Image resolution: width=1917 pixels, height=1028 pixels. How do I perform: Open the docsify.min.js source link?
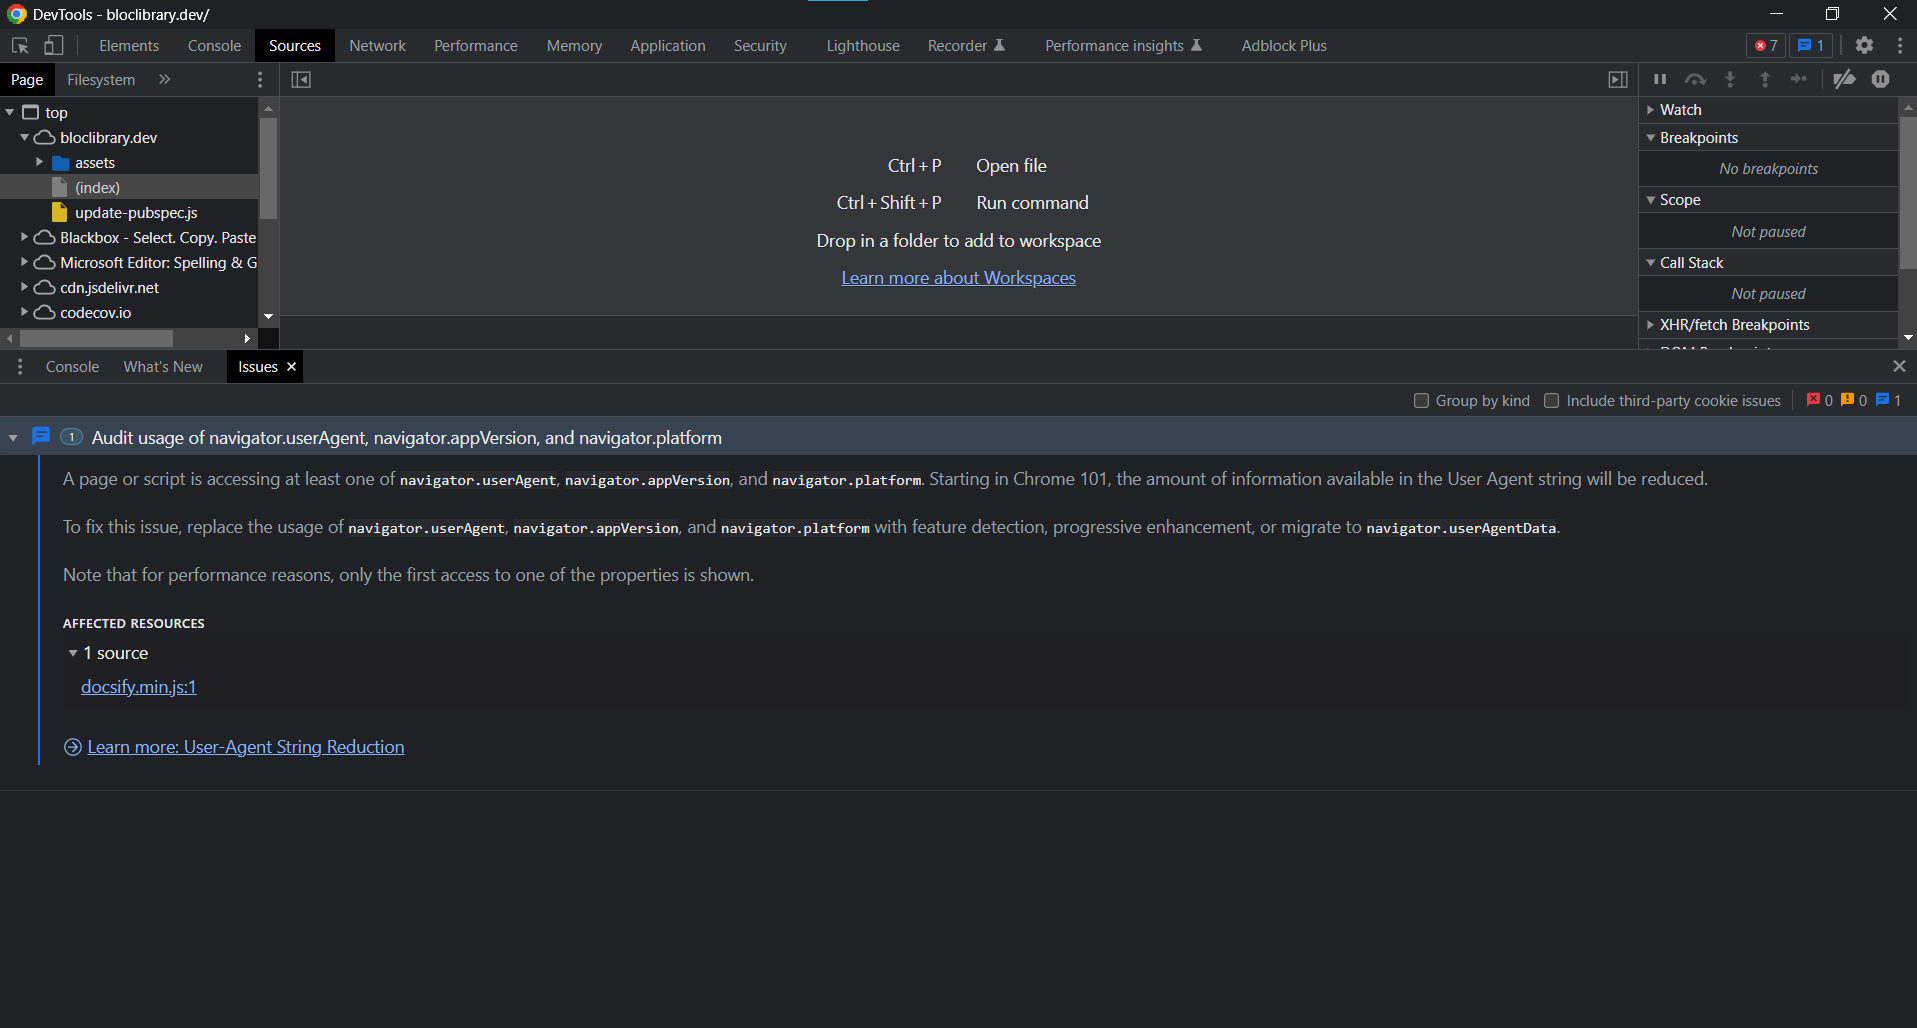pyautogui.click(x=138, y=687)
